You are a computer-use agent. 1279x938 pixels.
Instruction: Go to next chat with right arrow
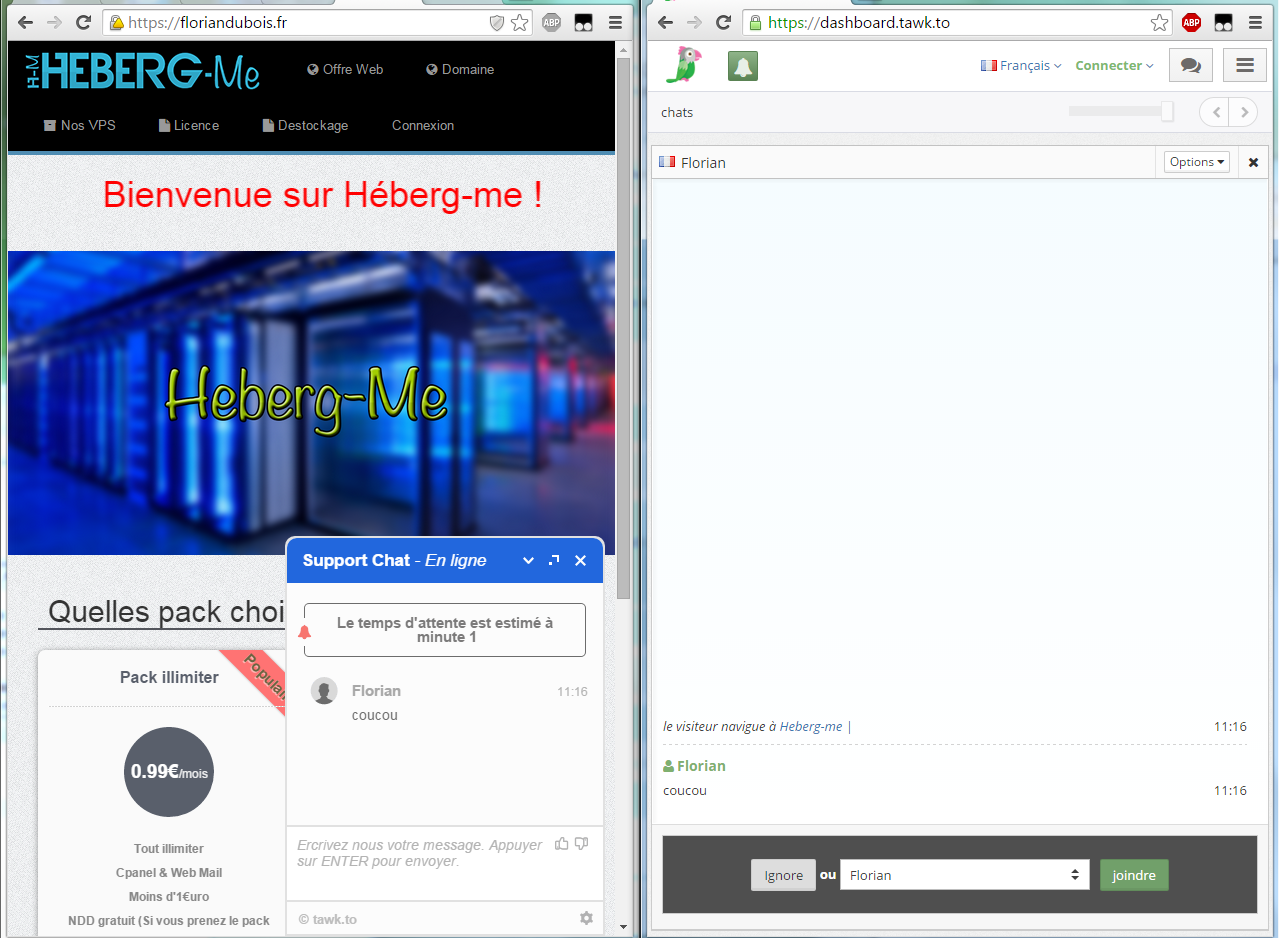coord(1243,112)
